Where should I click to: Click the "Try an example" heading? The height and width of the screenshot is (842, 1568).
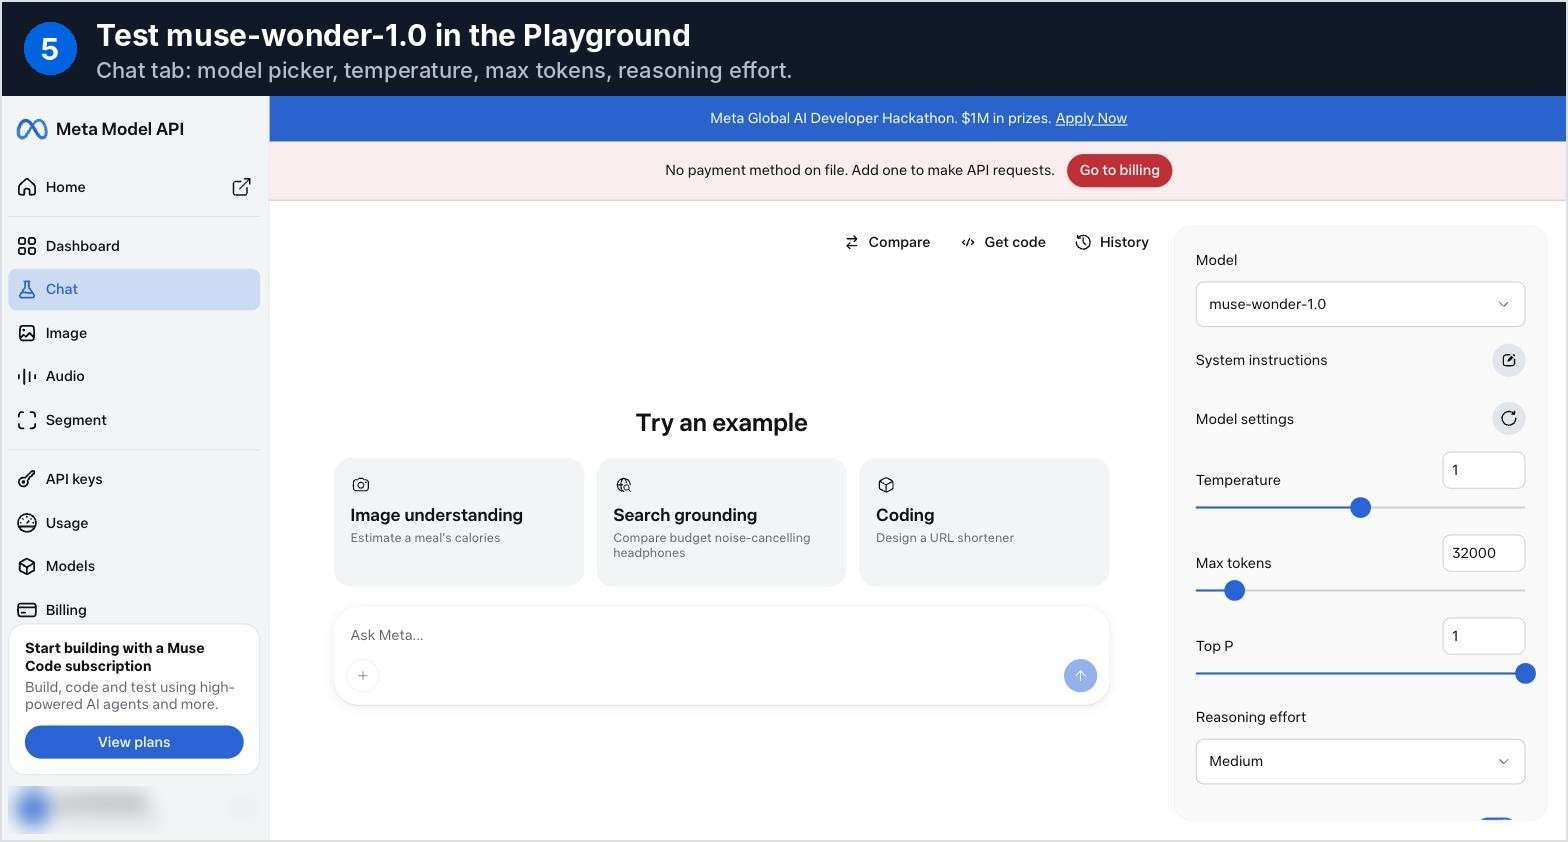click(x=721, y=423)
